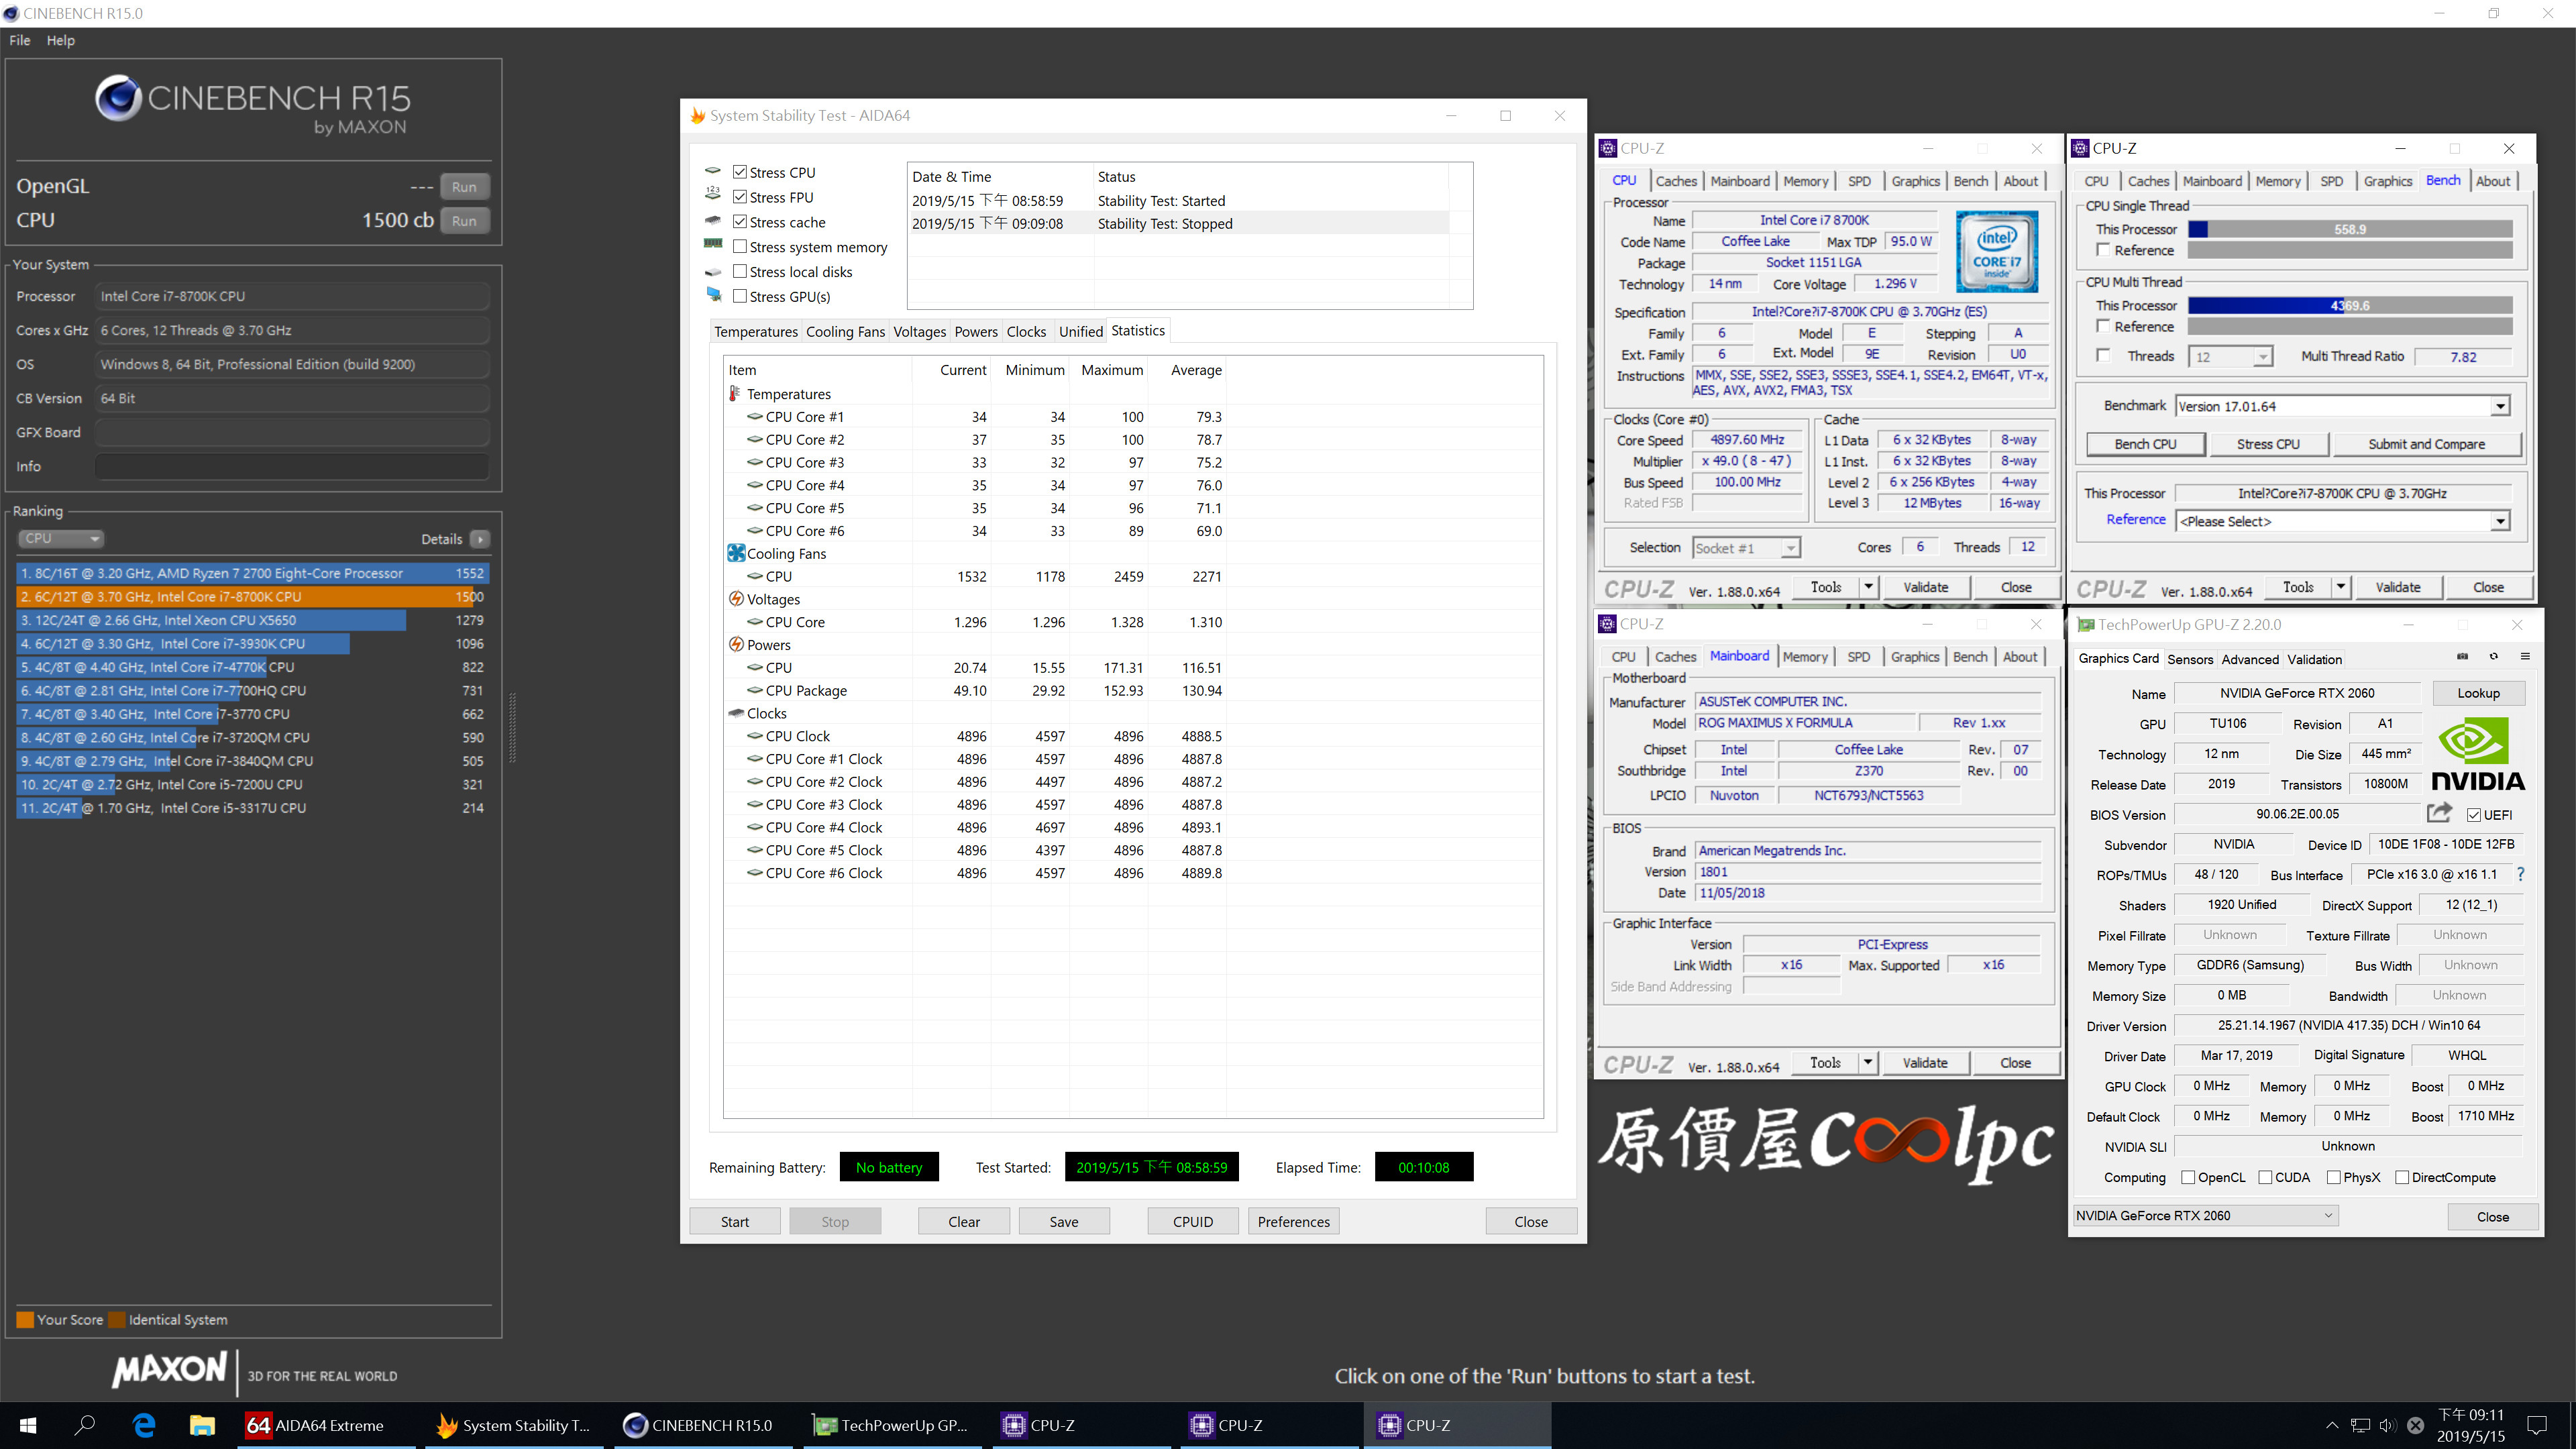2576x1449 pixels.
Task: Click the Clocks group icon
Action: [x=736, y=713]
